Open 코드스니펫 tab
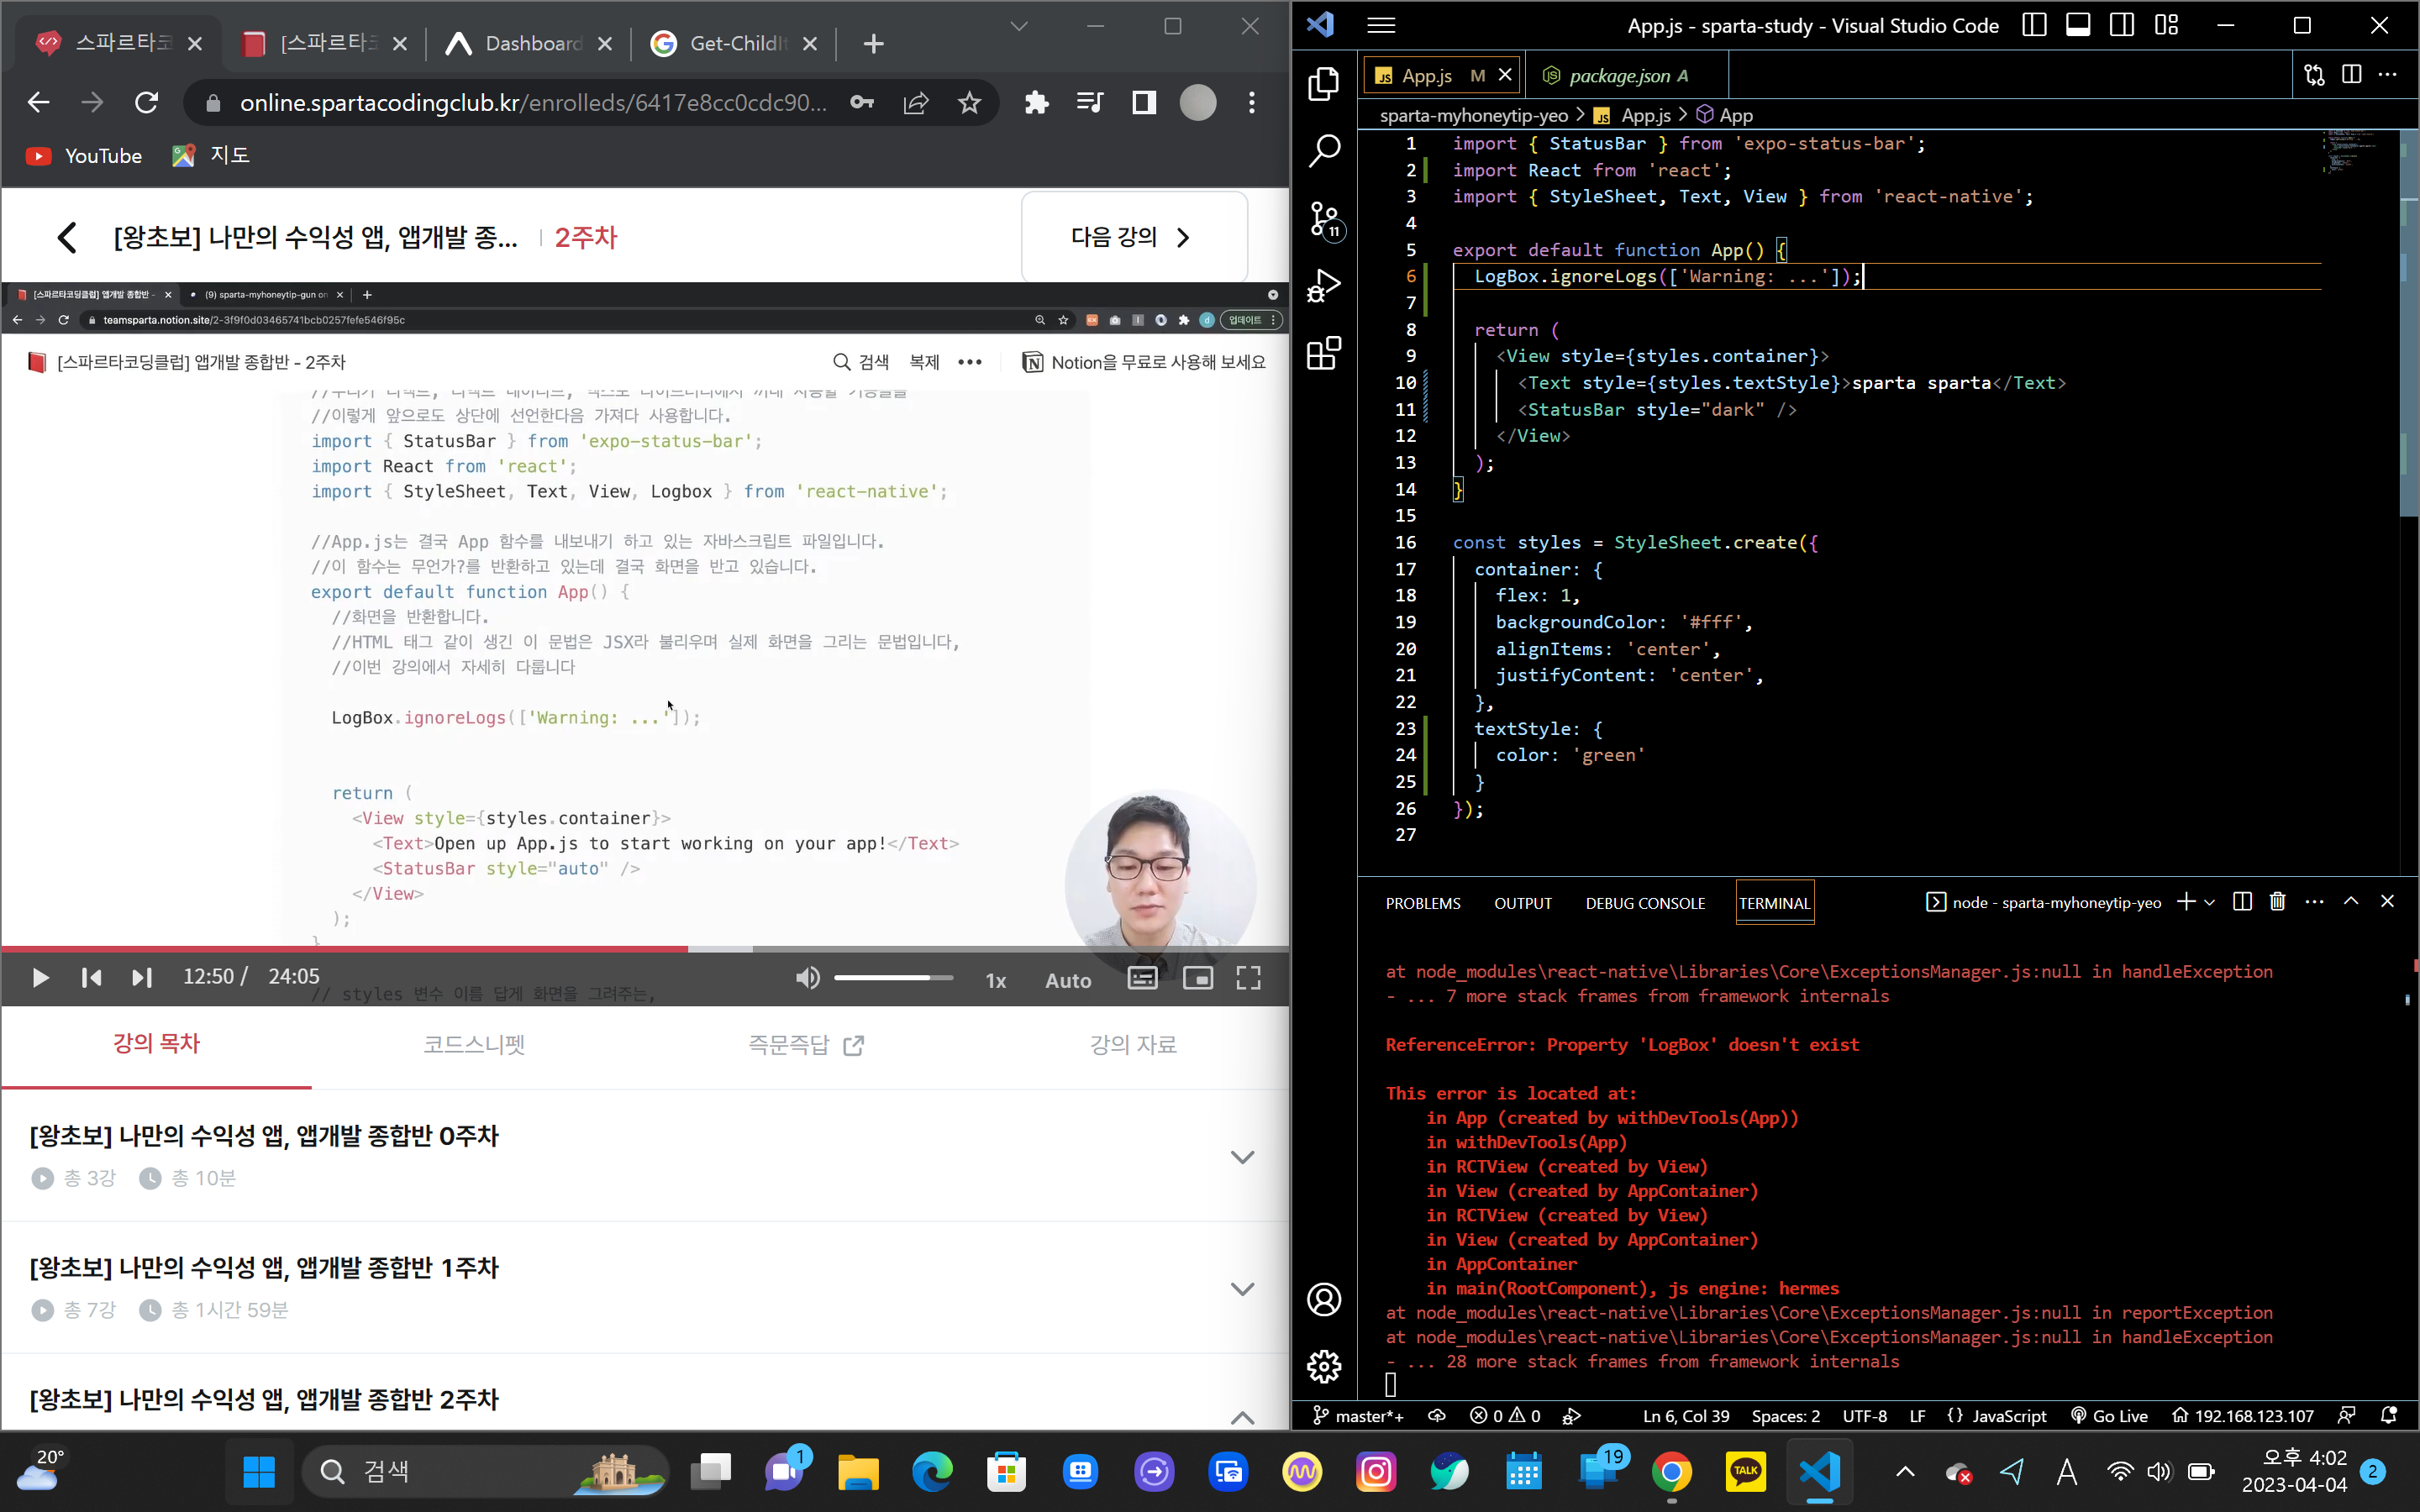 tap(474, 1044)
